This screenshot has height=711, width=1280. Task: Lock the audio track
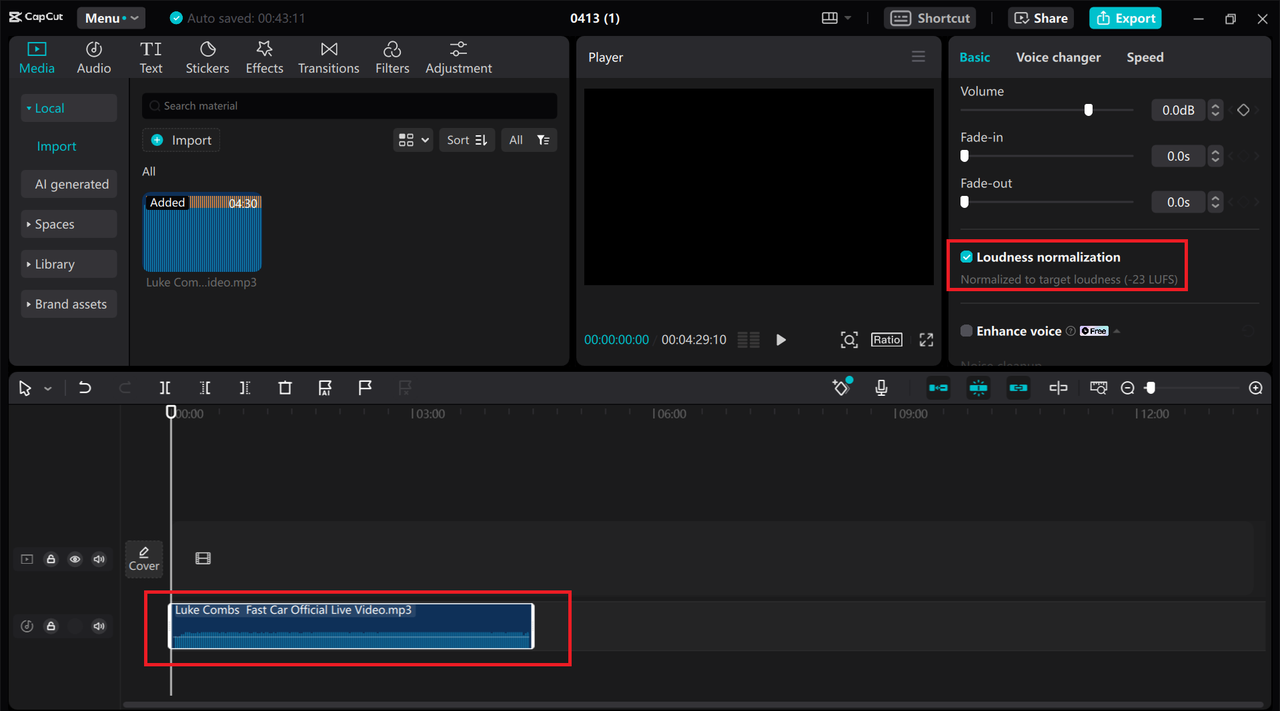tap(51, 626)
